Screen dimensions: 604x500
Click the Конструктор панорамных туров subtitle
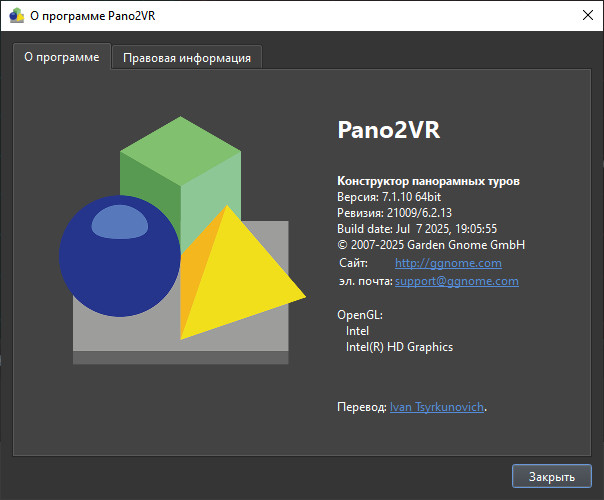pos(429,181)
